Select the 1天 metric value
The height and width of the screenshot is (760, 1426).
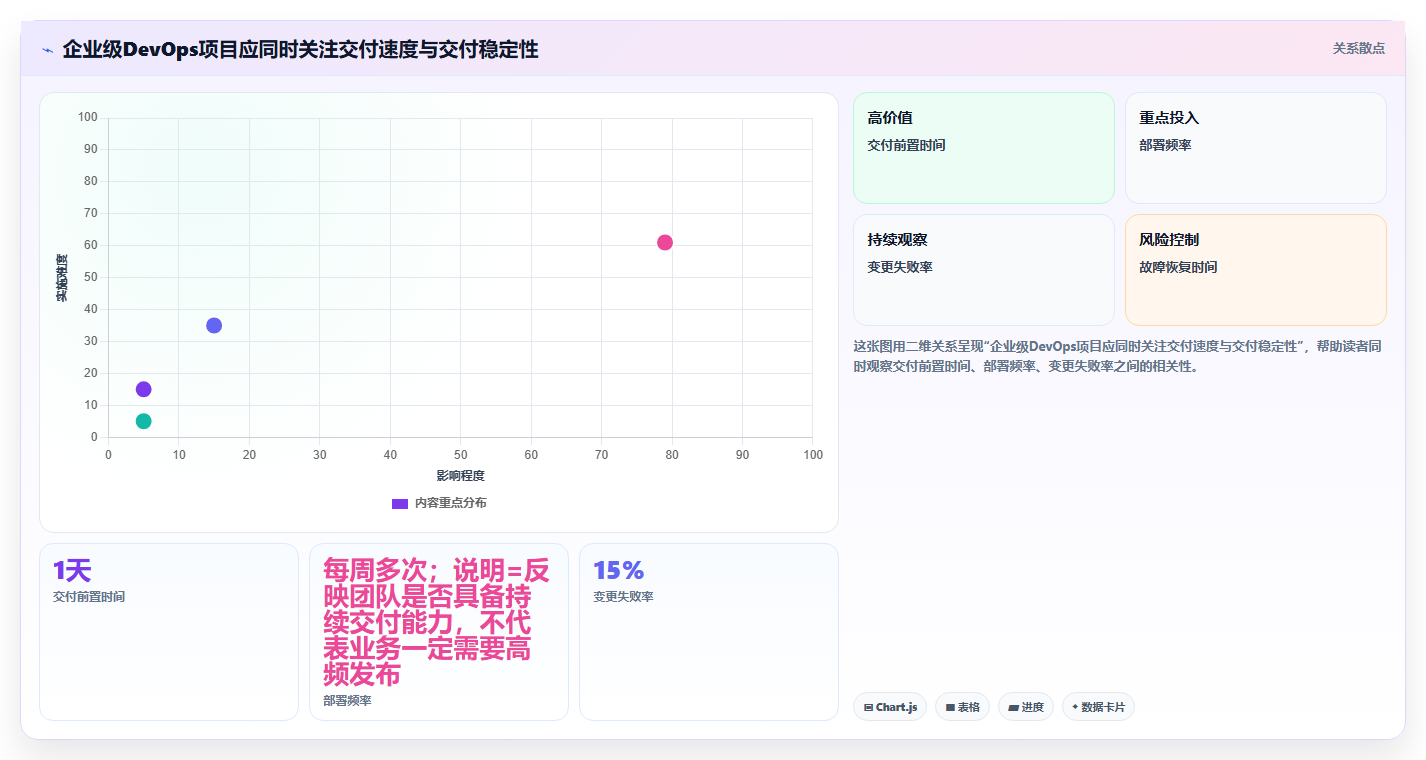[72, 571]
